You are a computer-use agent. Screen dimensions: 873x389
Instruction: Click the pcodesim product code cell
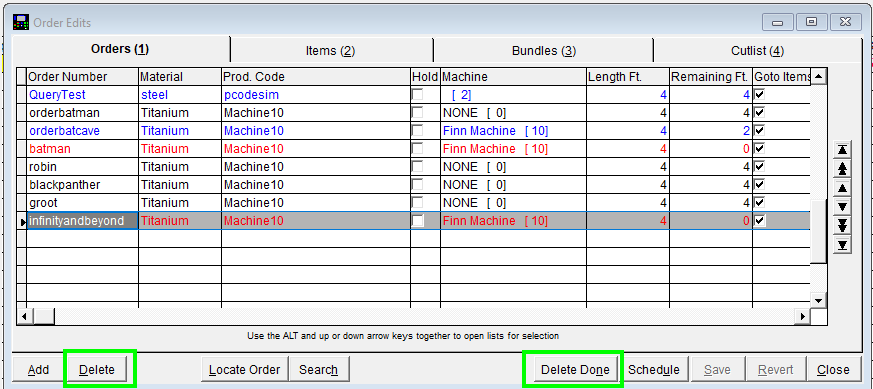tap(316, 95)
